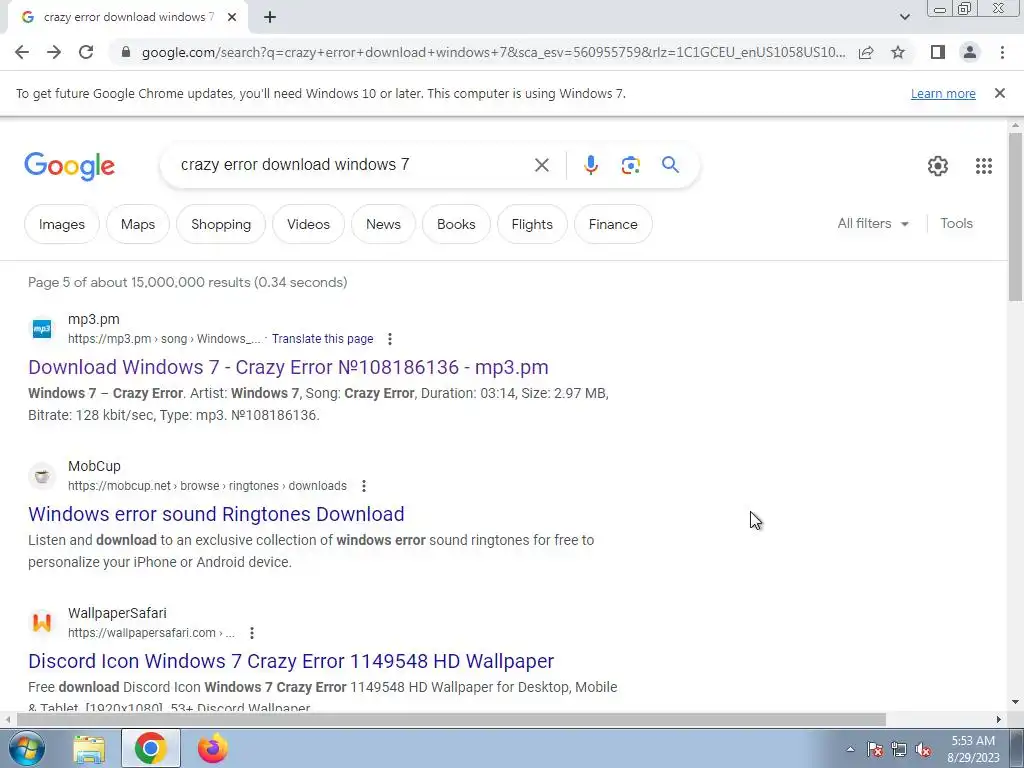Start voice search with microphone
The image size is (1024, 768).
pyautogui.click(x=590, y=165)
